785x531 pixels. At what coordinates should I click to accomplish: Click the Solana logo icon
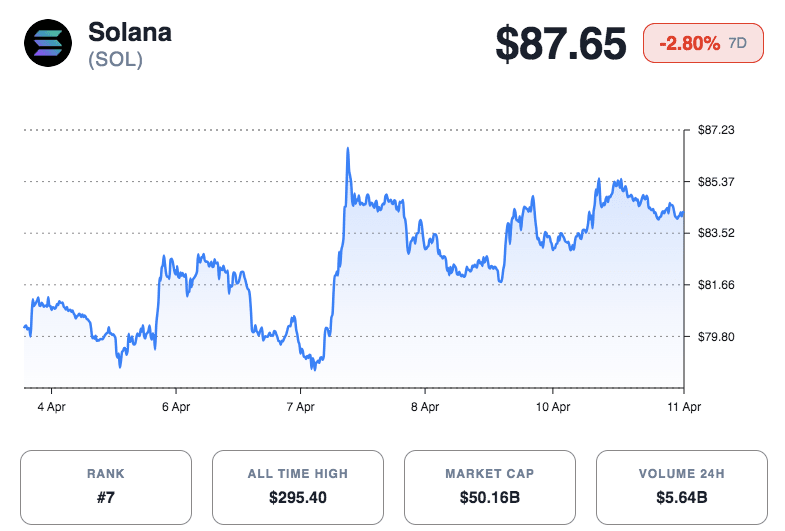click(49, 45)
